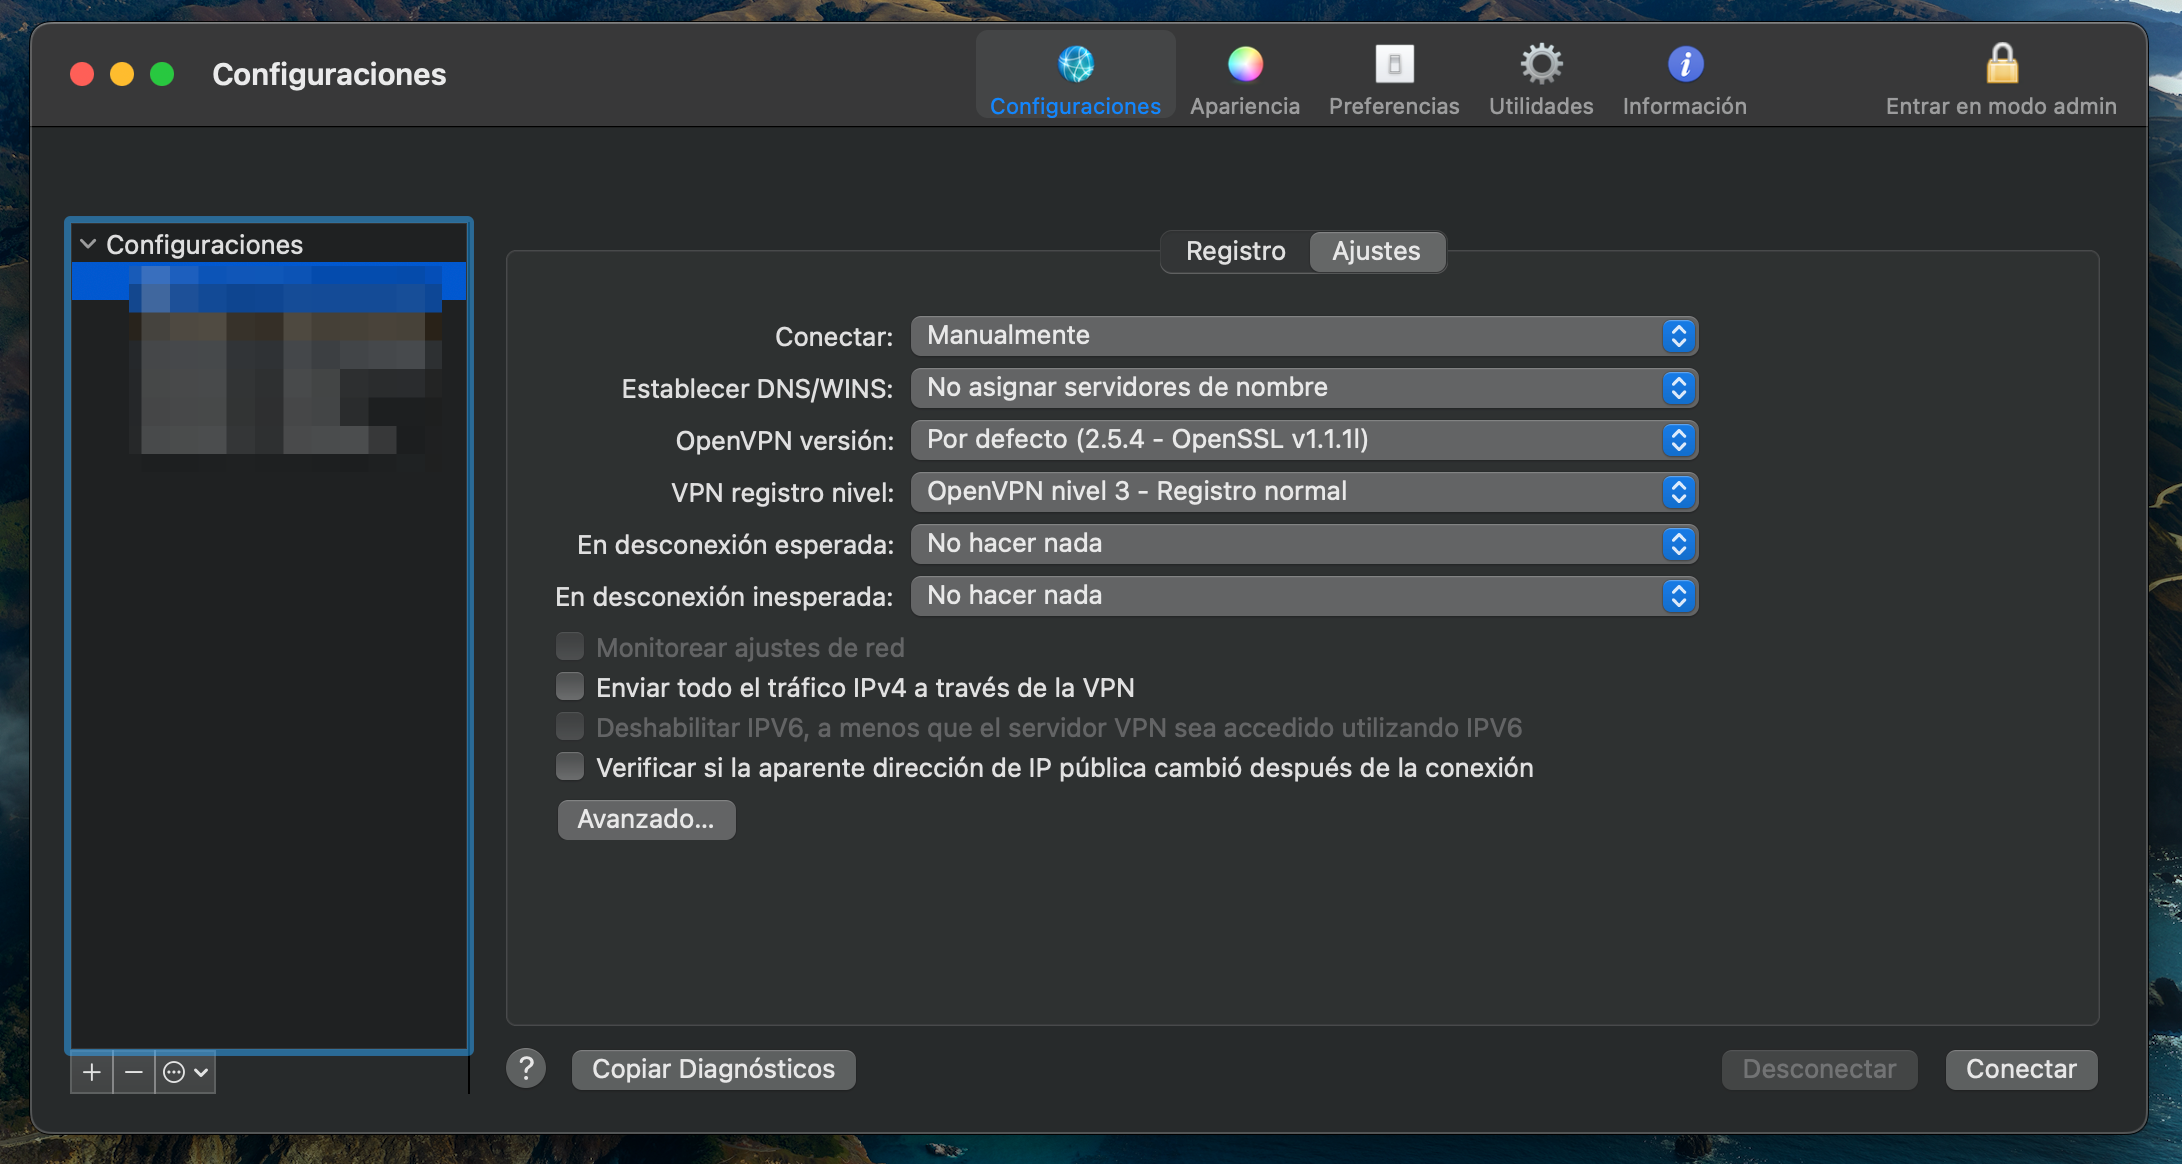The width and height of the screenshot is (2182, 1164).
Task: Open the Conectar dropdown set to Manualmente
Action: 1303,336
